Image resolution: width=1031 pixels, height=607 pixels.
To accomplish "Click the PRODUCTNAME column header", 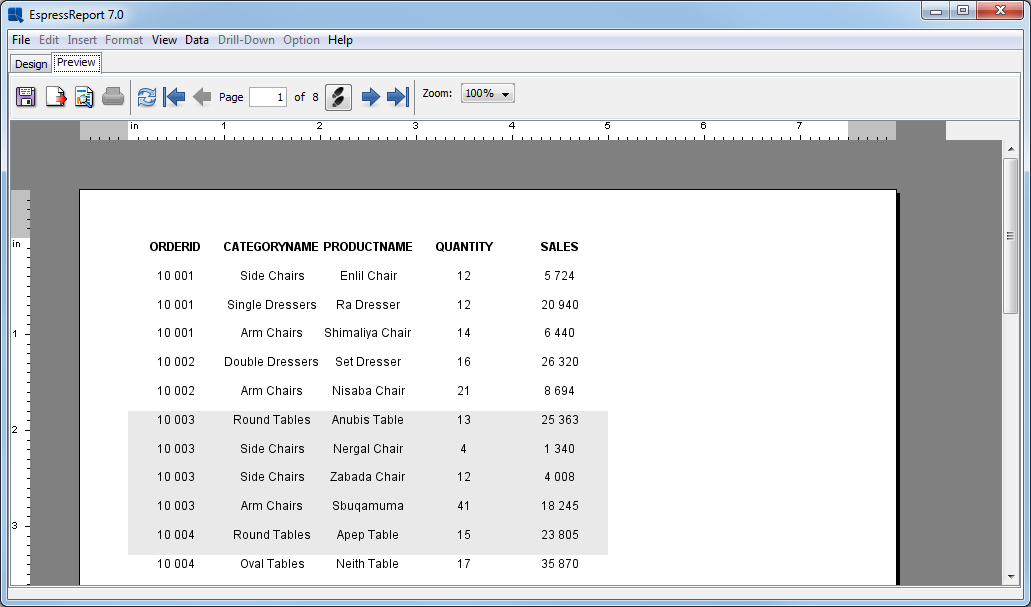I will [368, 247].
